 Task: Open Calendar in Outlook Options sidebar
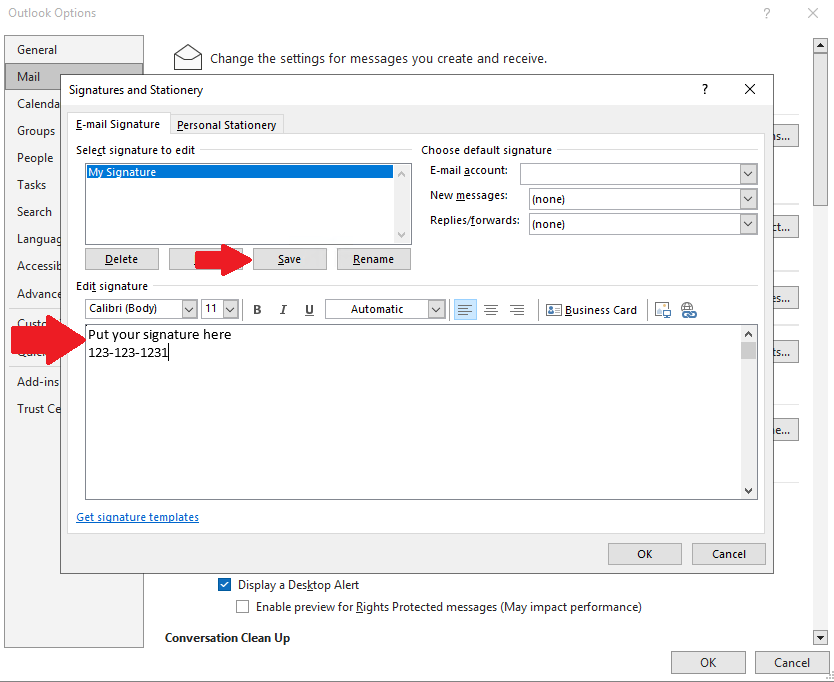point(33,104)
